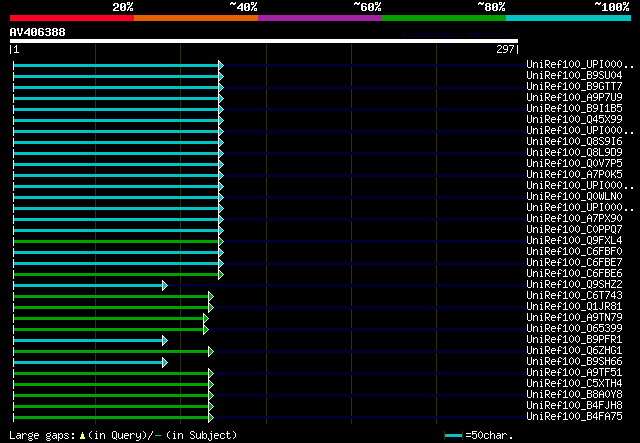Select the UniRef100_B8A0Y8 label

click(574, 395)
